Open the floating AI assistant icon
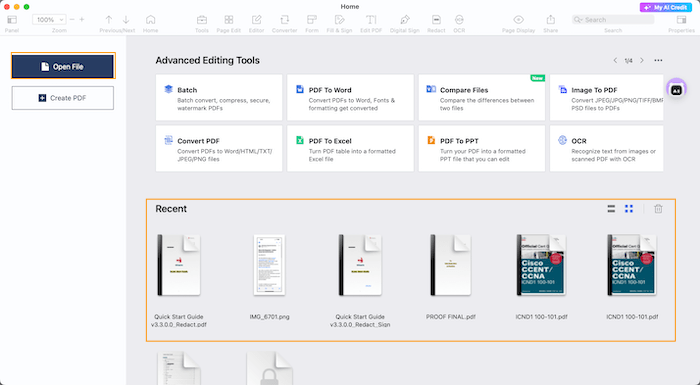Image resolution: width=700 pixels, height=385 pixels. [x=676, y=89]
